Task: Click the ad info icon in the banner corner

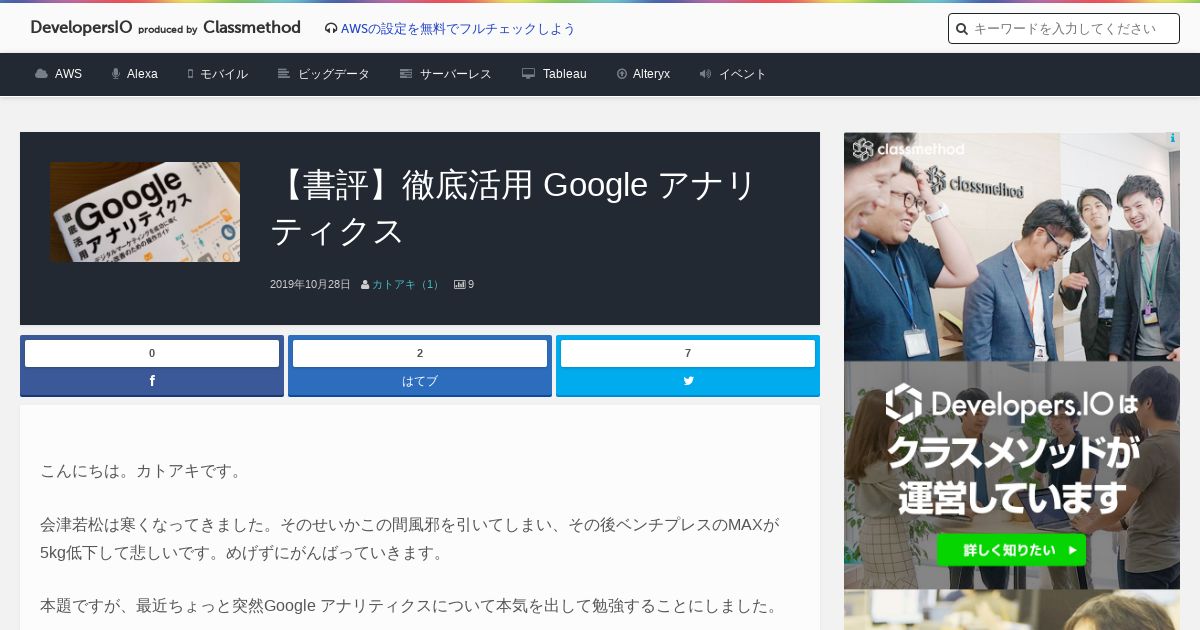Action: coord(1172,139)
